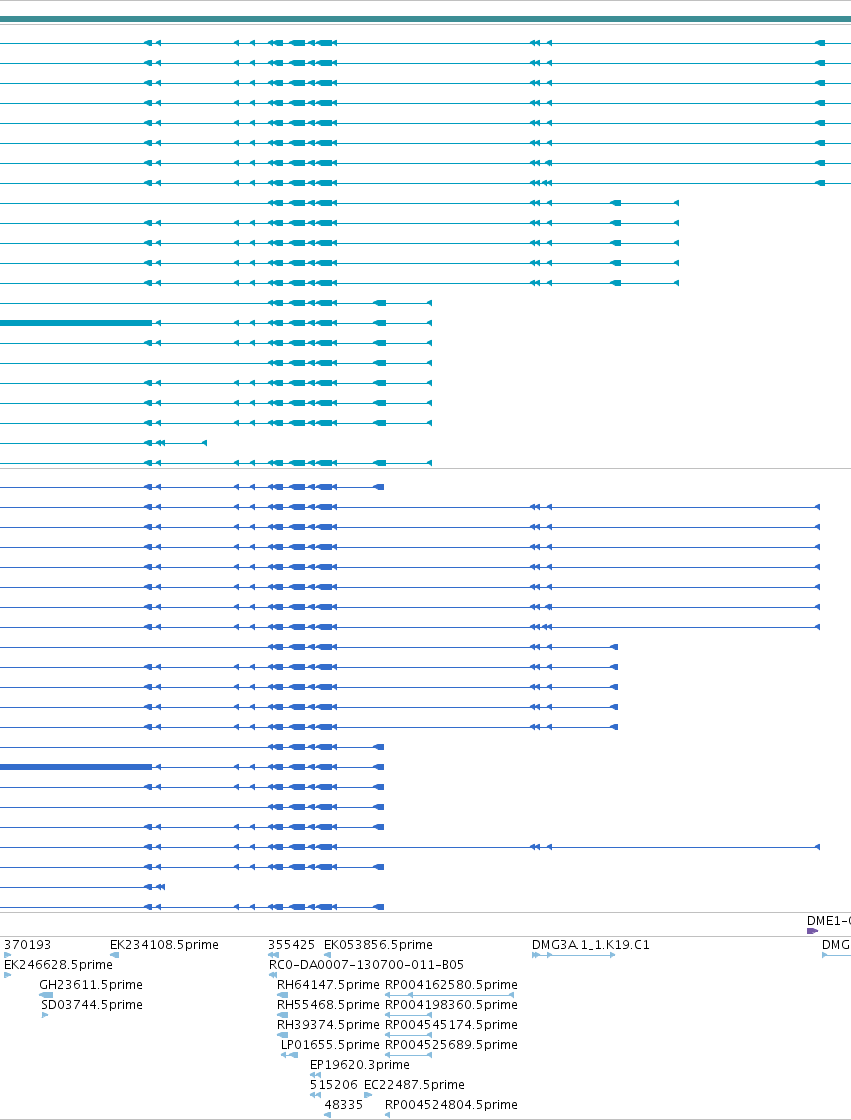Click the RP004162580.5prime label

[x=451, y=984]
